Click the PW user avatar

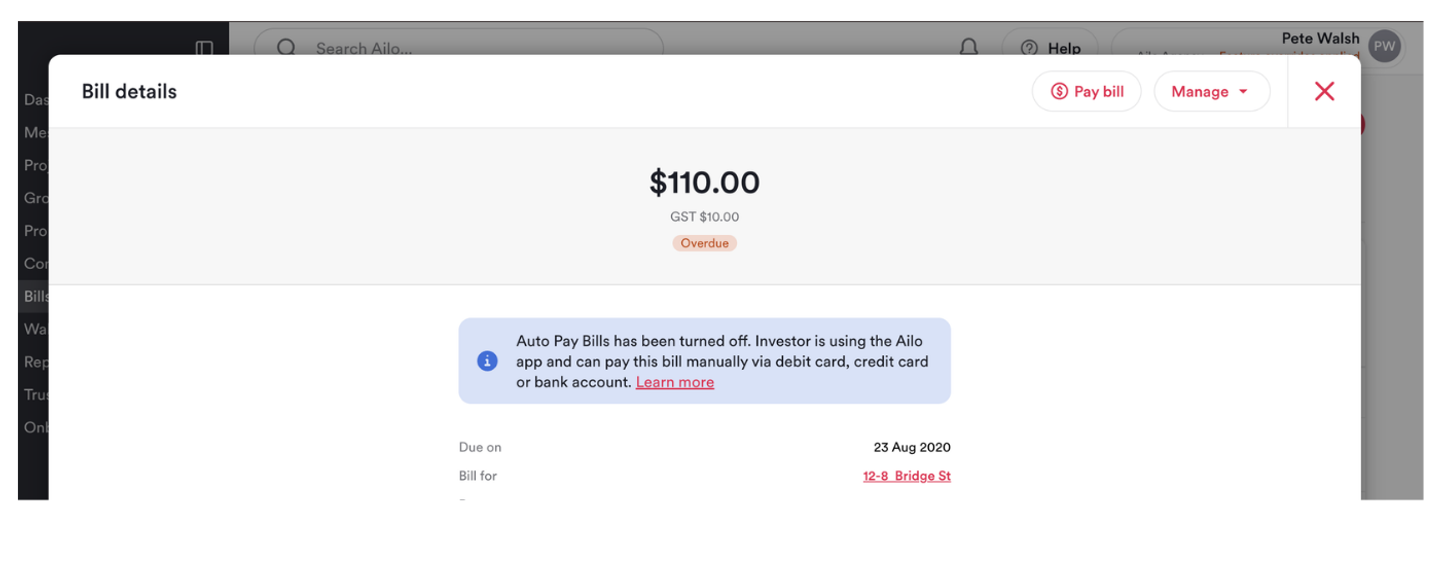click(x=1384, y=46)
